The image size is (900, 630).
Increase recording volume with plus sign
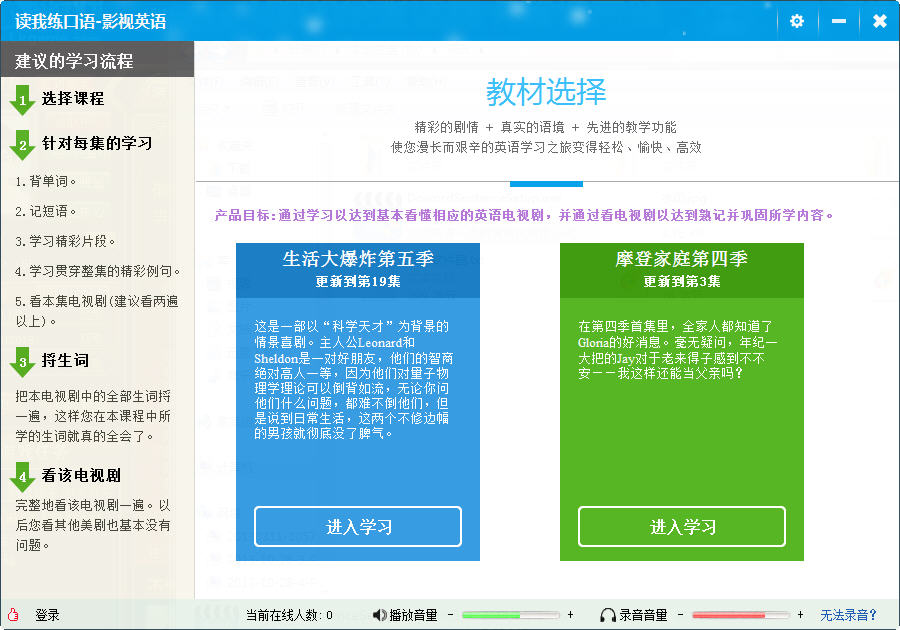[x=800, y=615]
